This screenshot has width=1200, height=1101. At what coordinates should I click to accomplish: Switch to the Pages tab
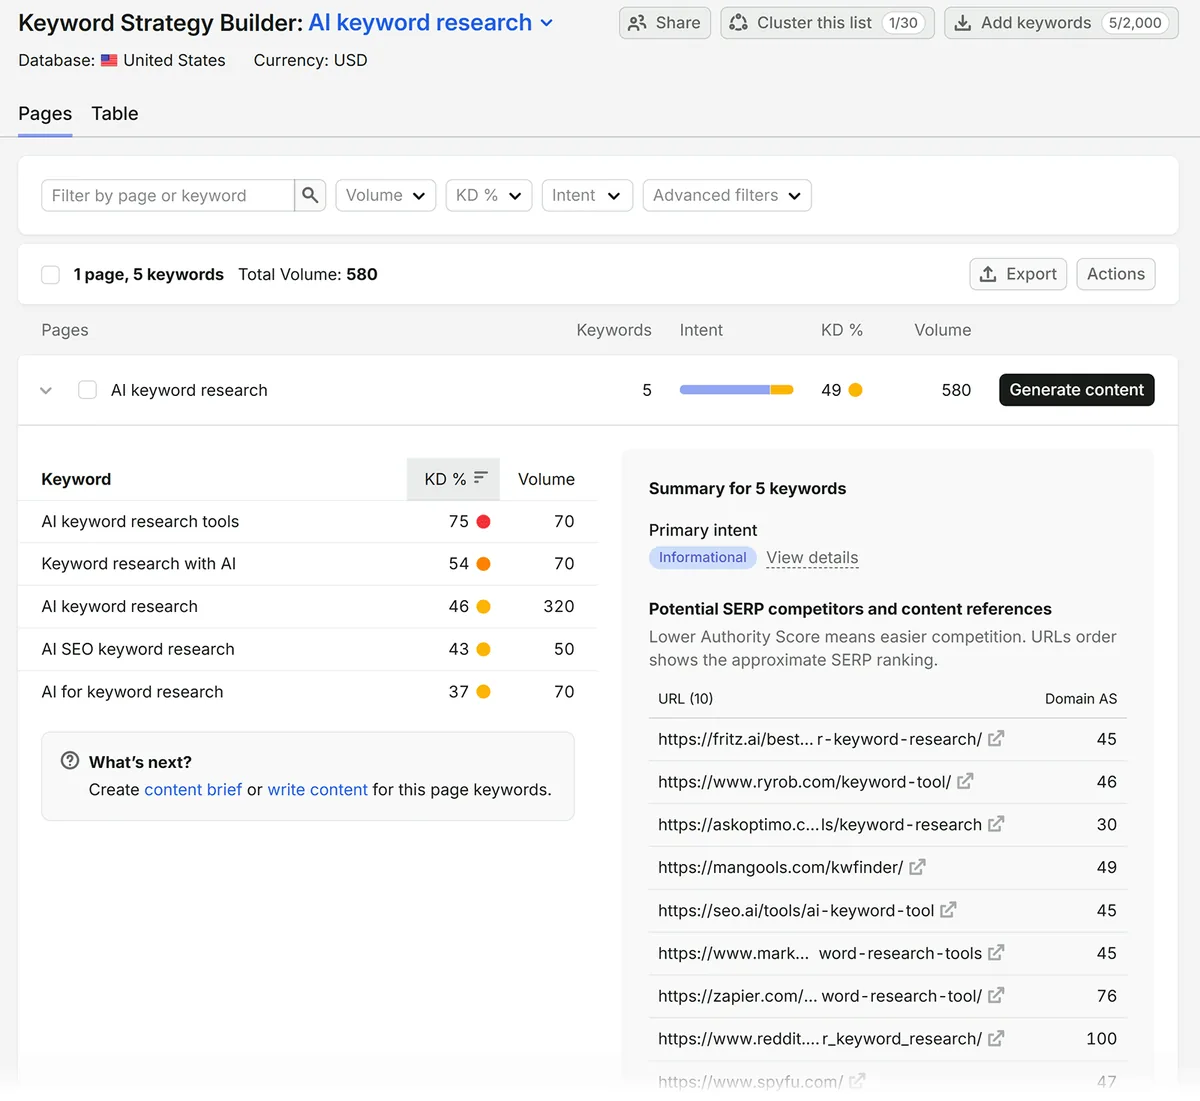tap(45, 114)
